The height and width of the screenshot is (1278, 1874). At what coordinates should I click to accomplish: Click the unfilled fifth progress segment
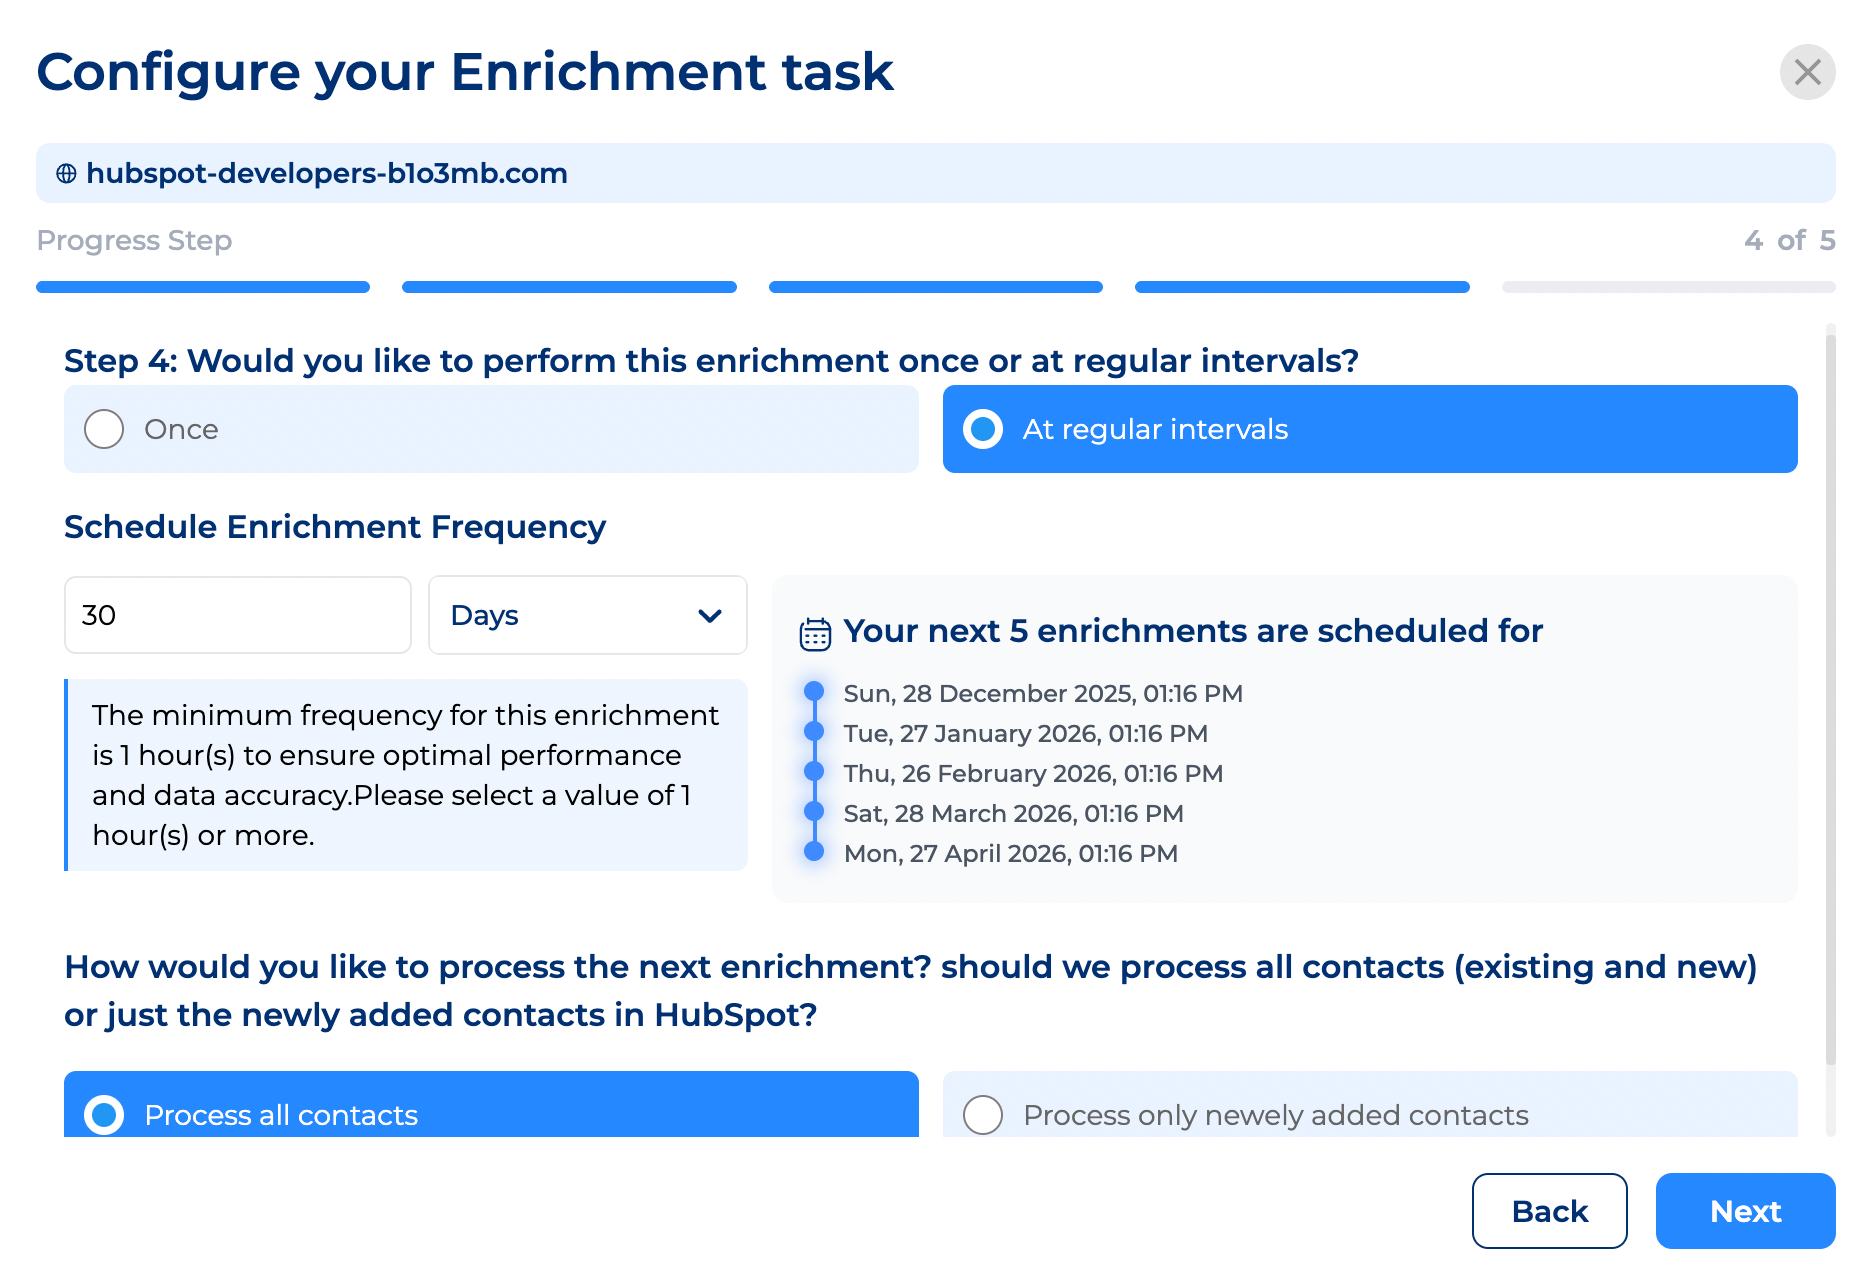[1668, 287]
